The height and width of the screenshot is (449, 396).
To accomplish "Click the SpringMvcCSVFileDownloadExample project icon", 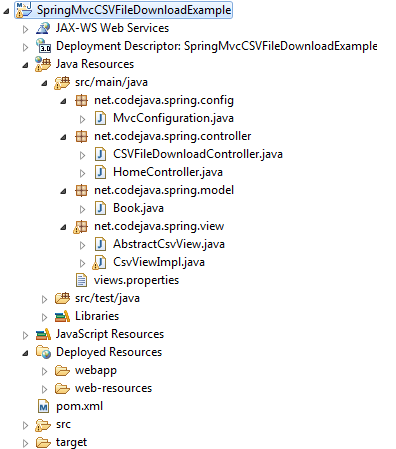I will point(24,10).
